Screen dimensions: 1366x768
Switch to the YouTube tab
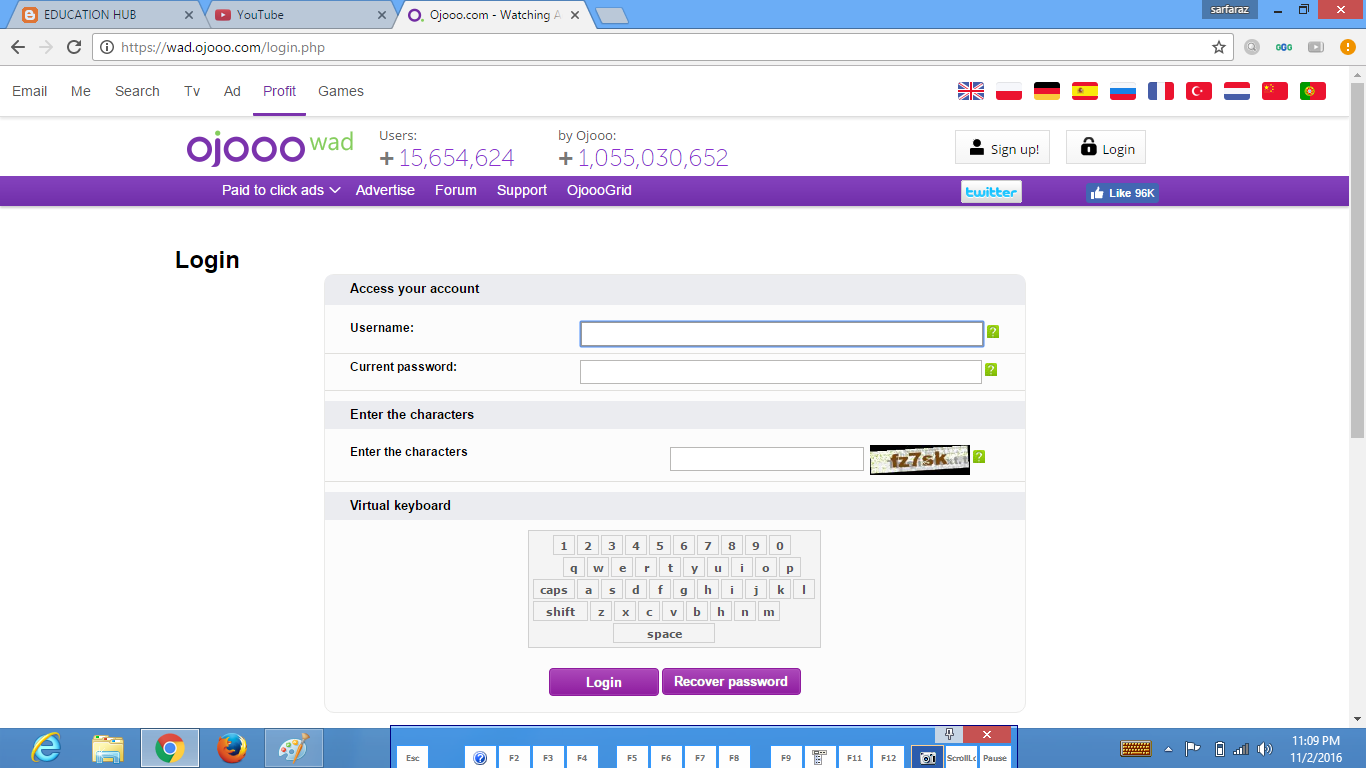pos(298,15)
